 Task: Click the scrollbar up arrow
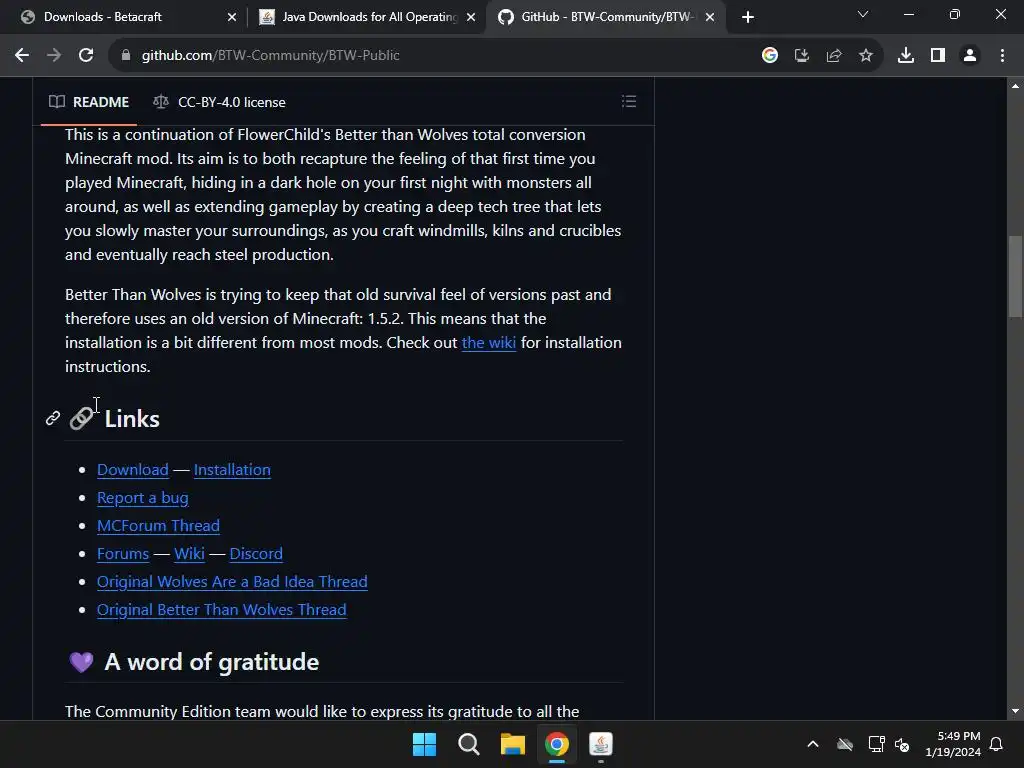[1015, 86]
